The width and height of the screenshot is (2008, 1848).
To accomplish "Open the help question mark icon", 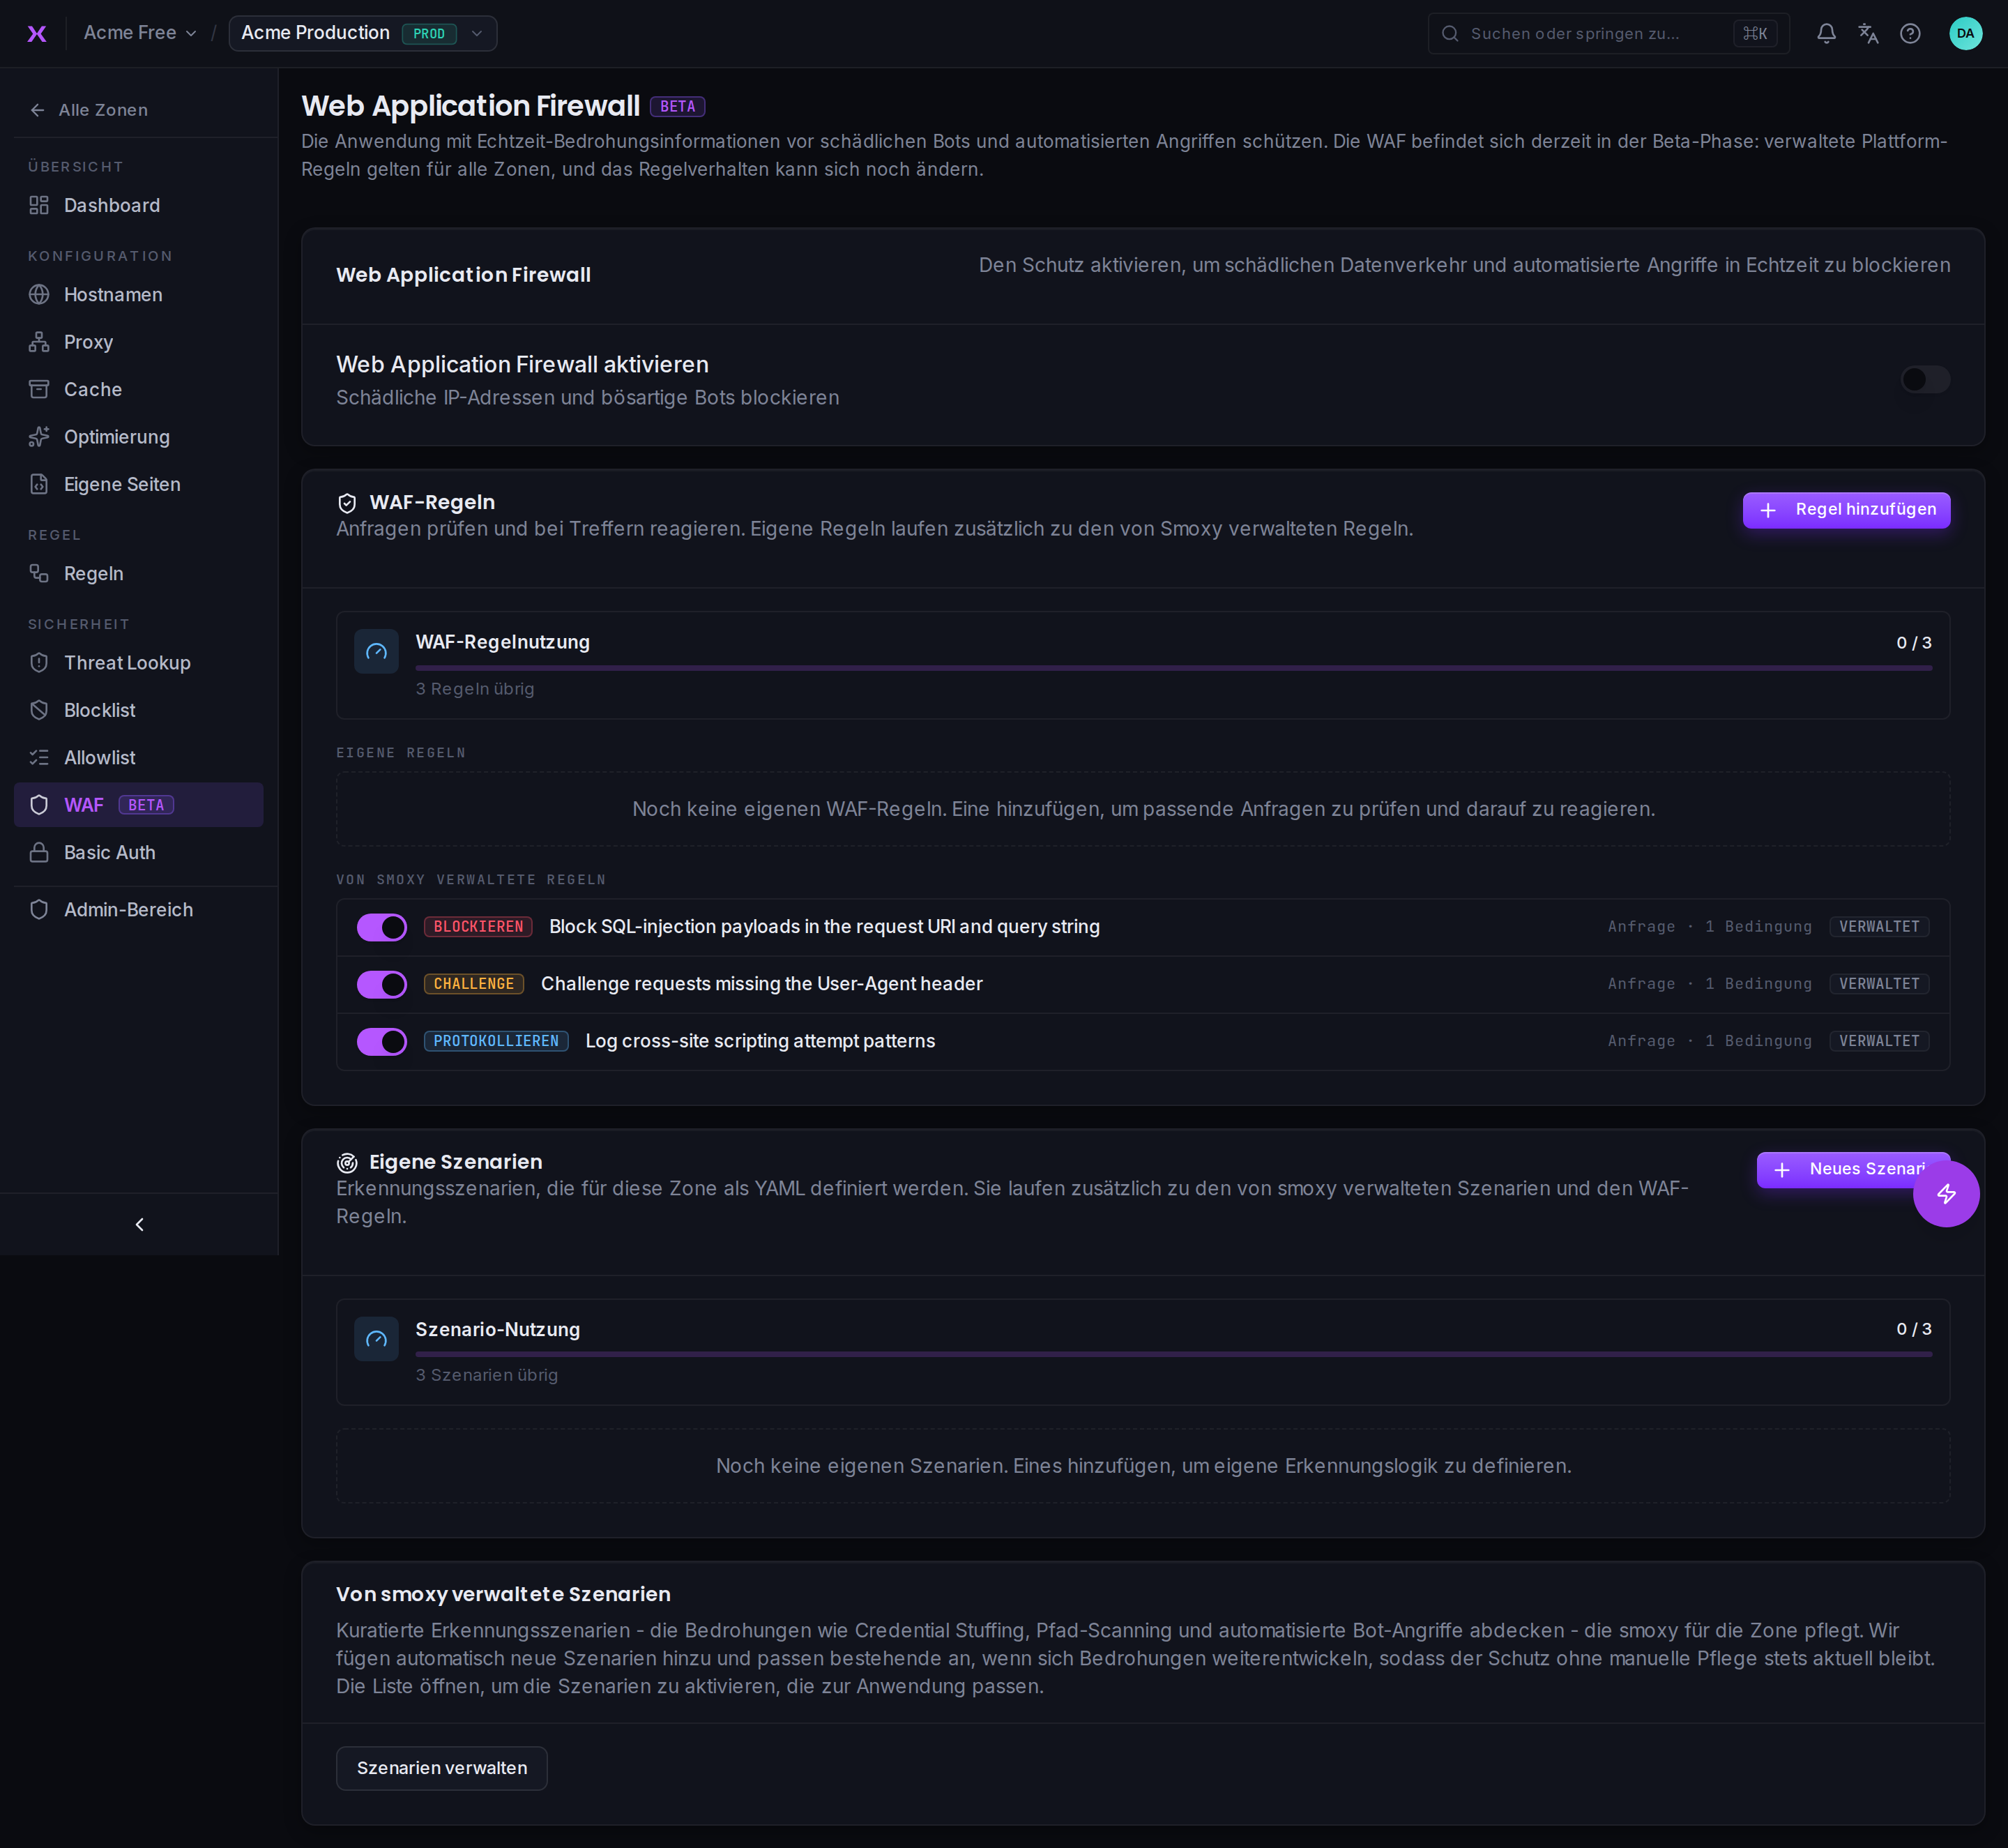I will [x=1910, y=33].
